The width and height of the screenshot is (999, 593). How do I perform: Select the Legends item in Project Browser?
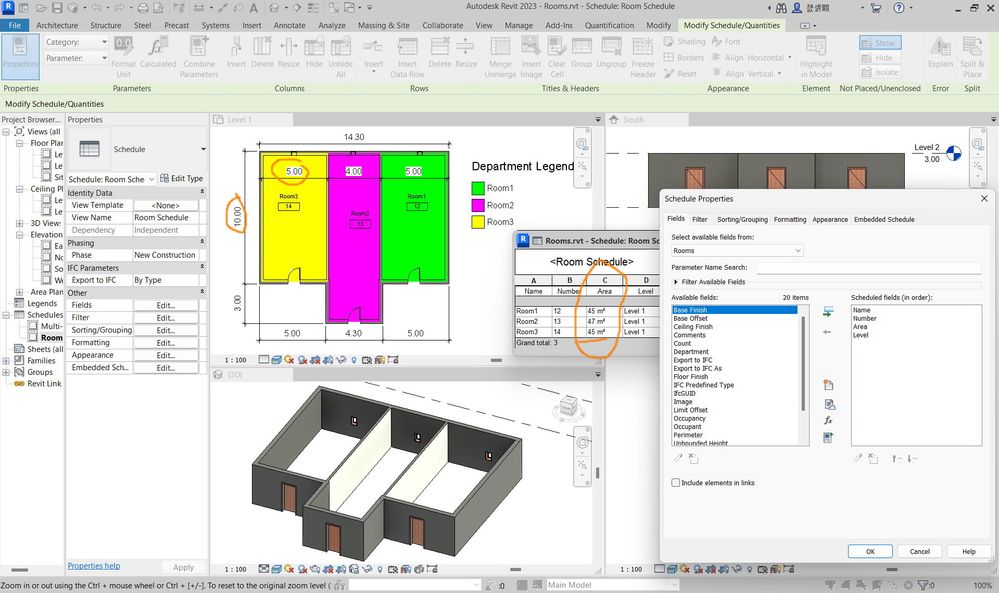[x=42, y=303]
